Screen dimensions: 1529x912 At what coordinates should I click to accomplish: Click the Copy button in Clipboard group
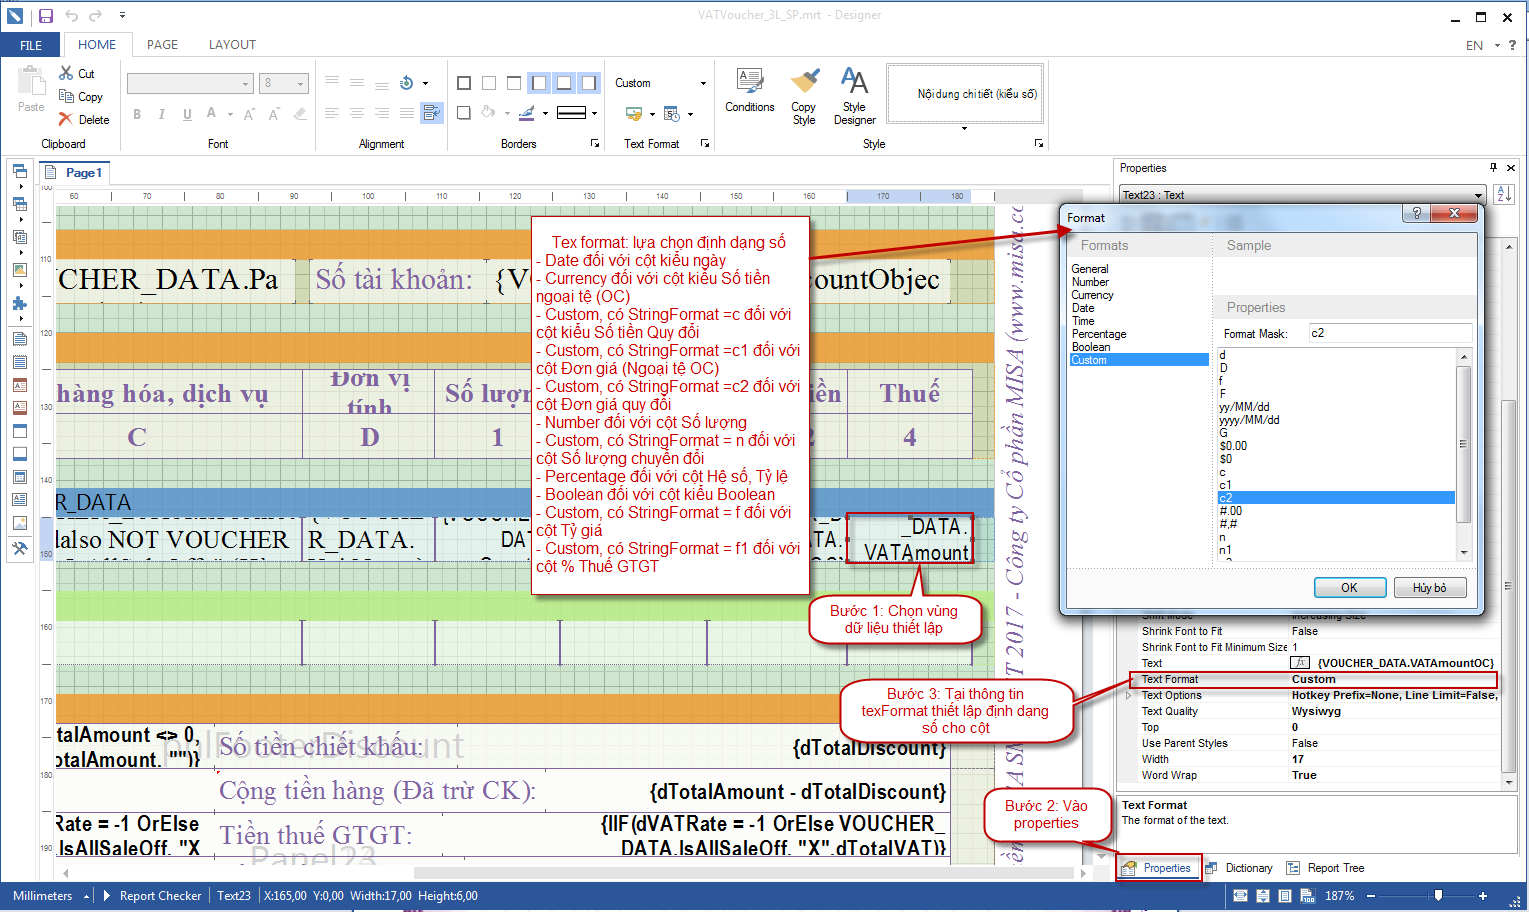[81, 97]
